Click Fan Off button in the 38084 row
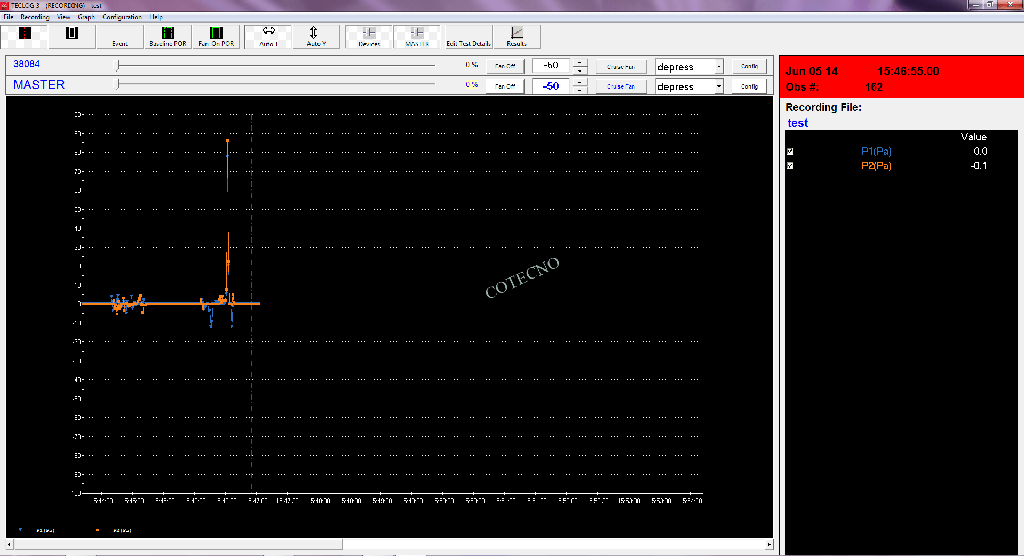 click(505, 67)
